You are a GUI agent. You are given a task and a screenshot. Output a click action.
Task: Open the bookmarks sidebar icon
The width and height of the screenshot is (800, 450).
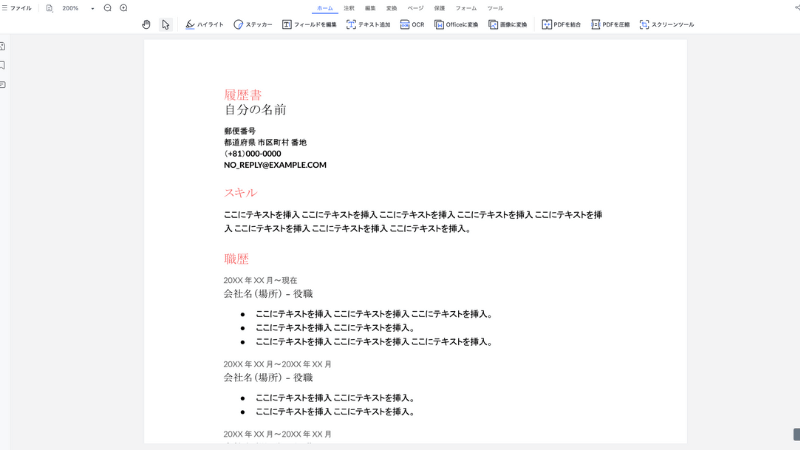pos(3,65)
